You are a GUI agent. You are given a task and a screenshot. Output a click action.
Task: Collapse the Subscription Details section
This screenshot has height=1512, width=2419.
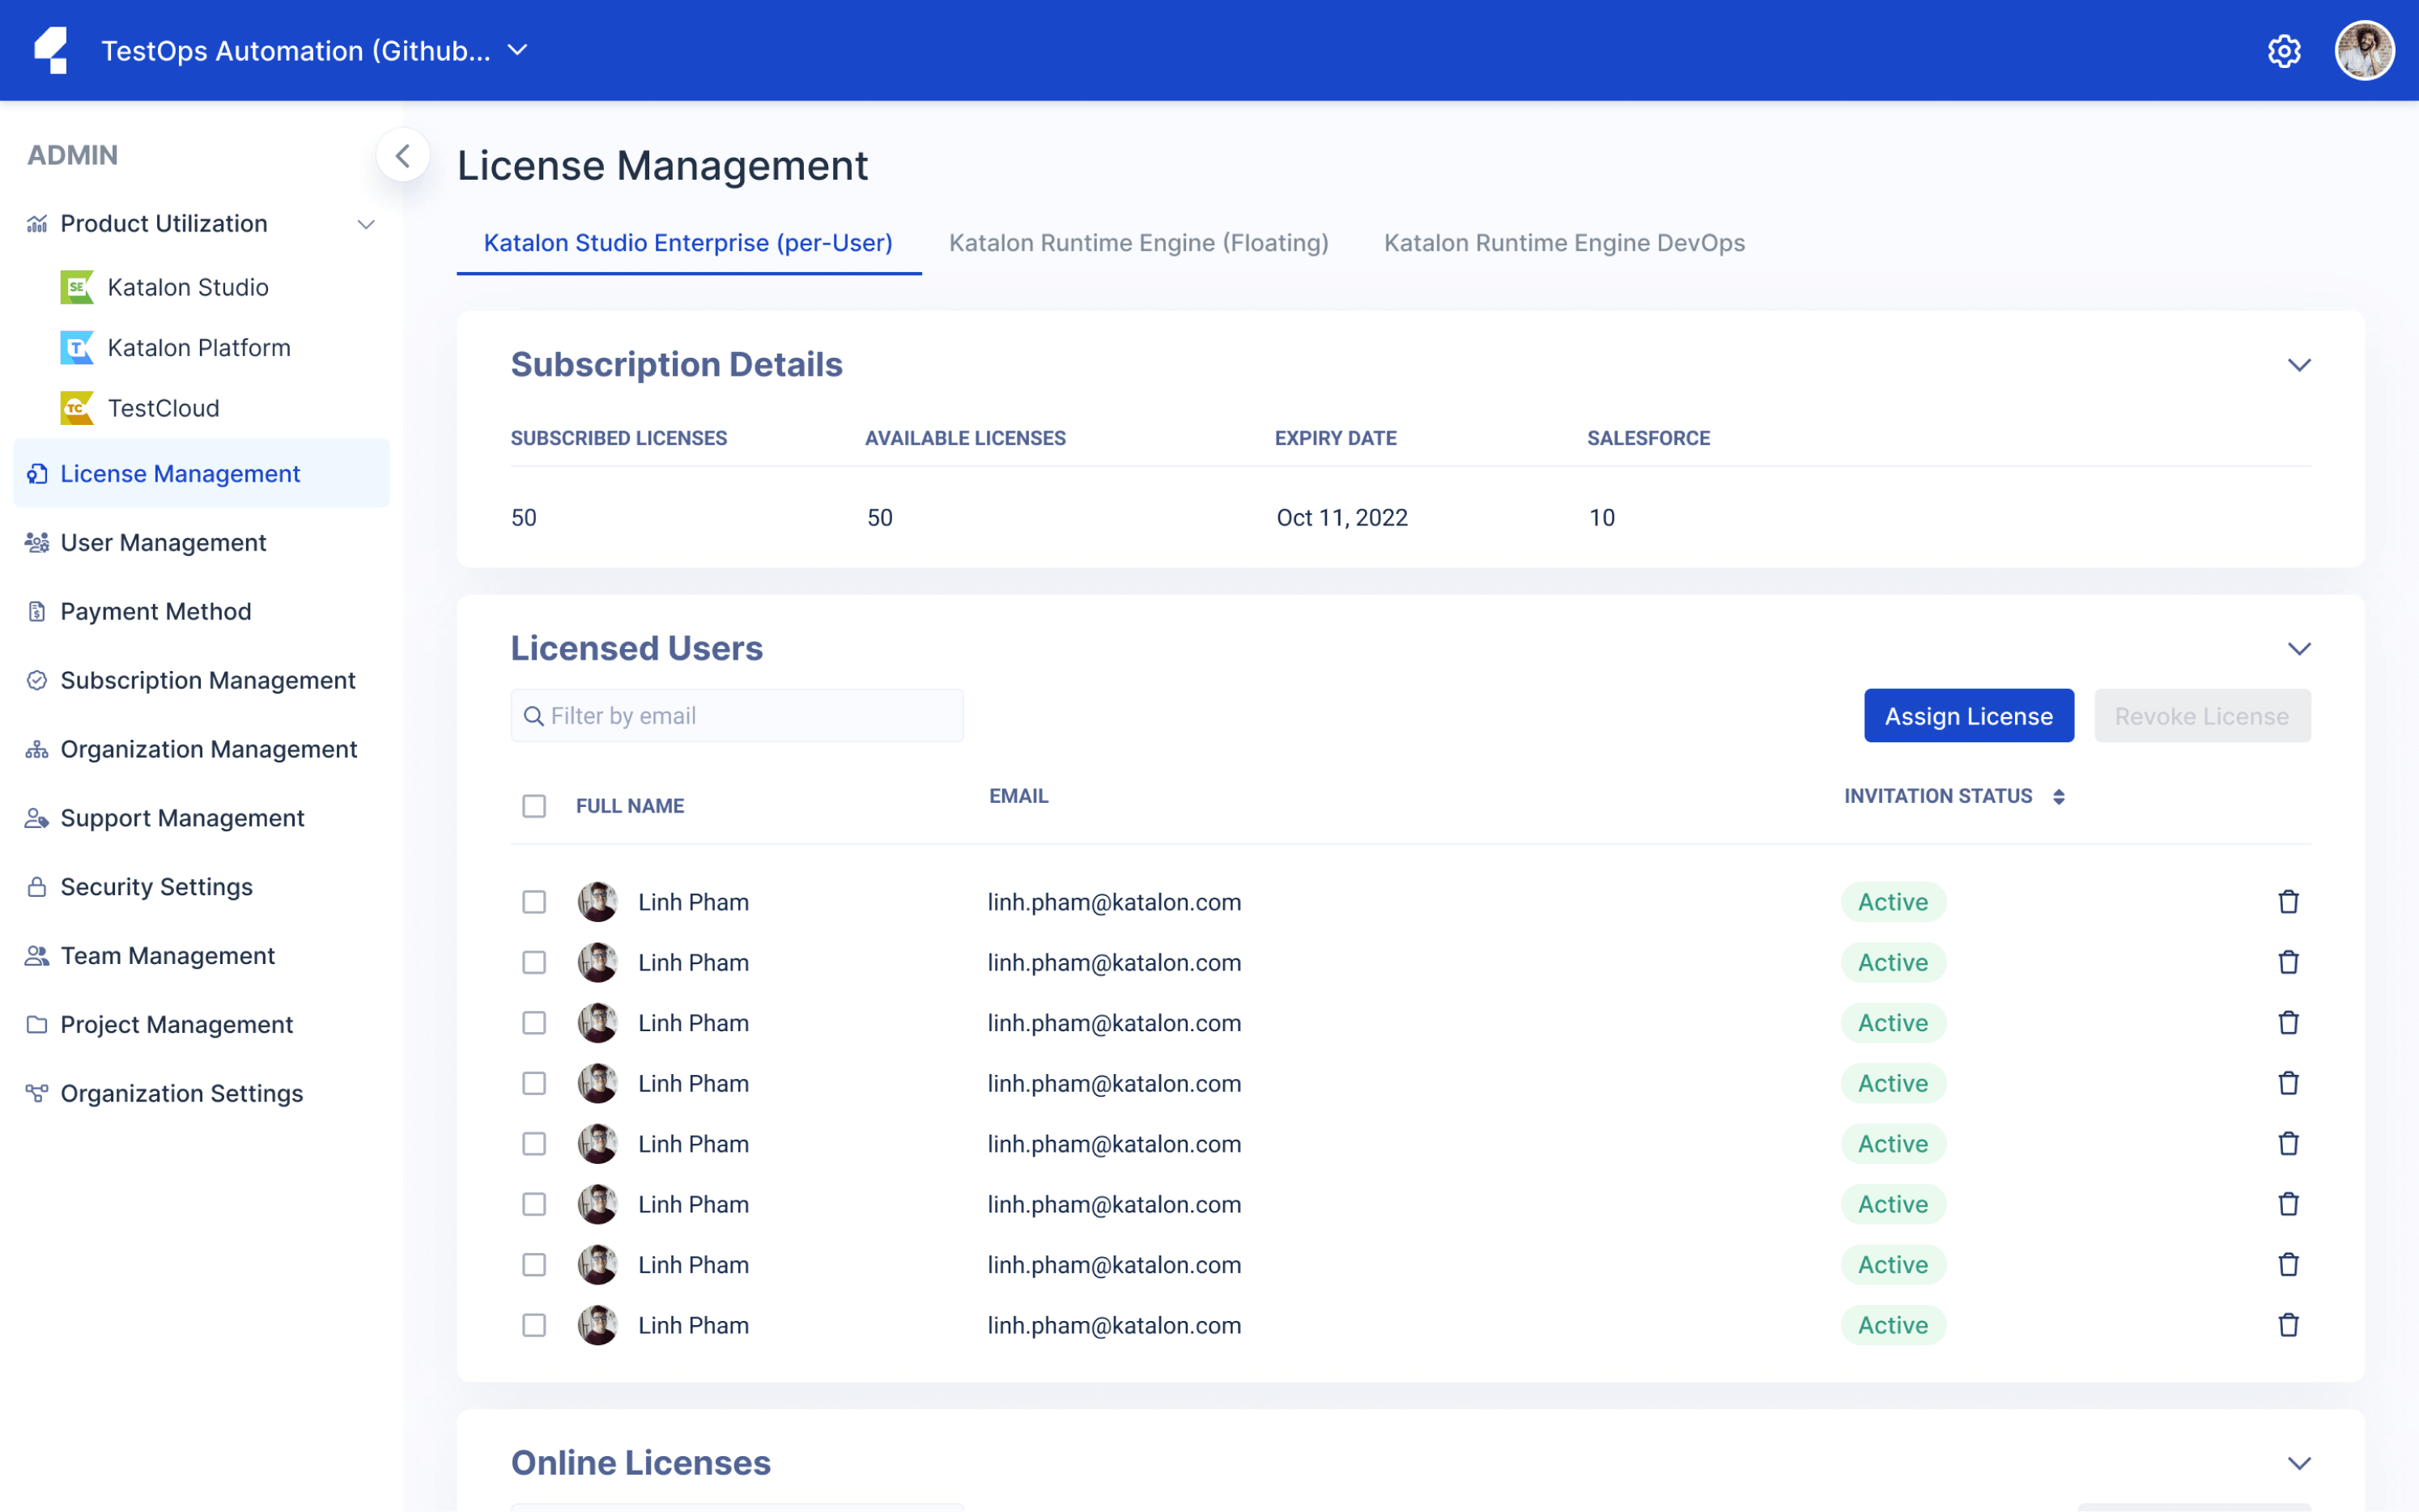tap(2299, 365)
